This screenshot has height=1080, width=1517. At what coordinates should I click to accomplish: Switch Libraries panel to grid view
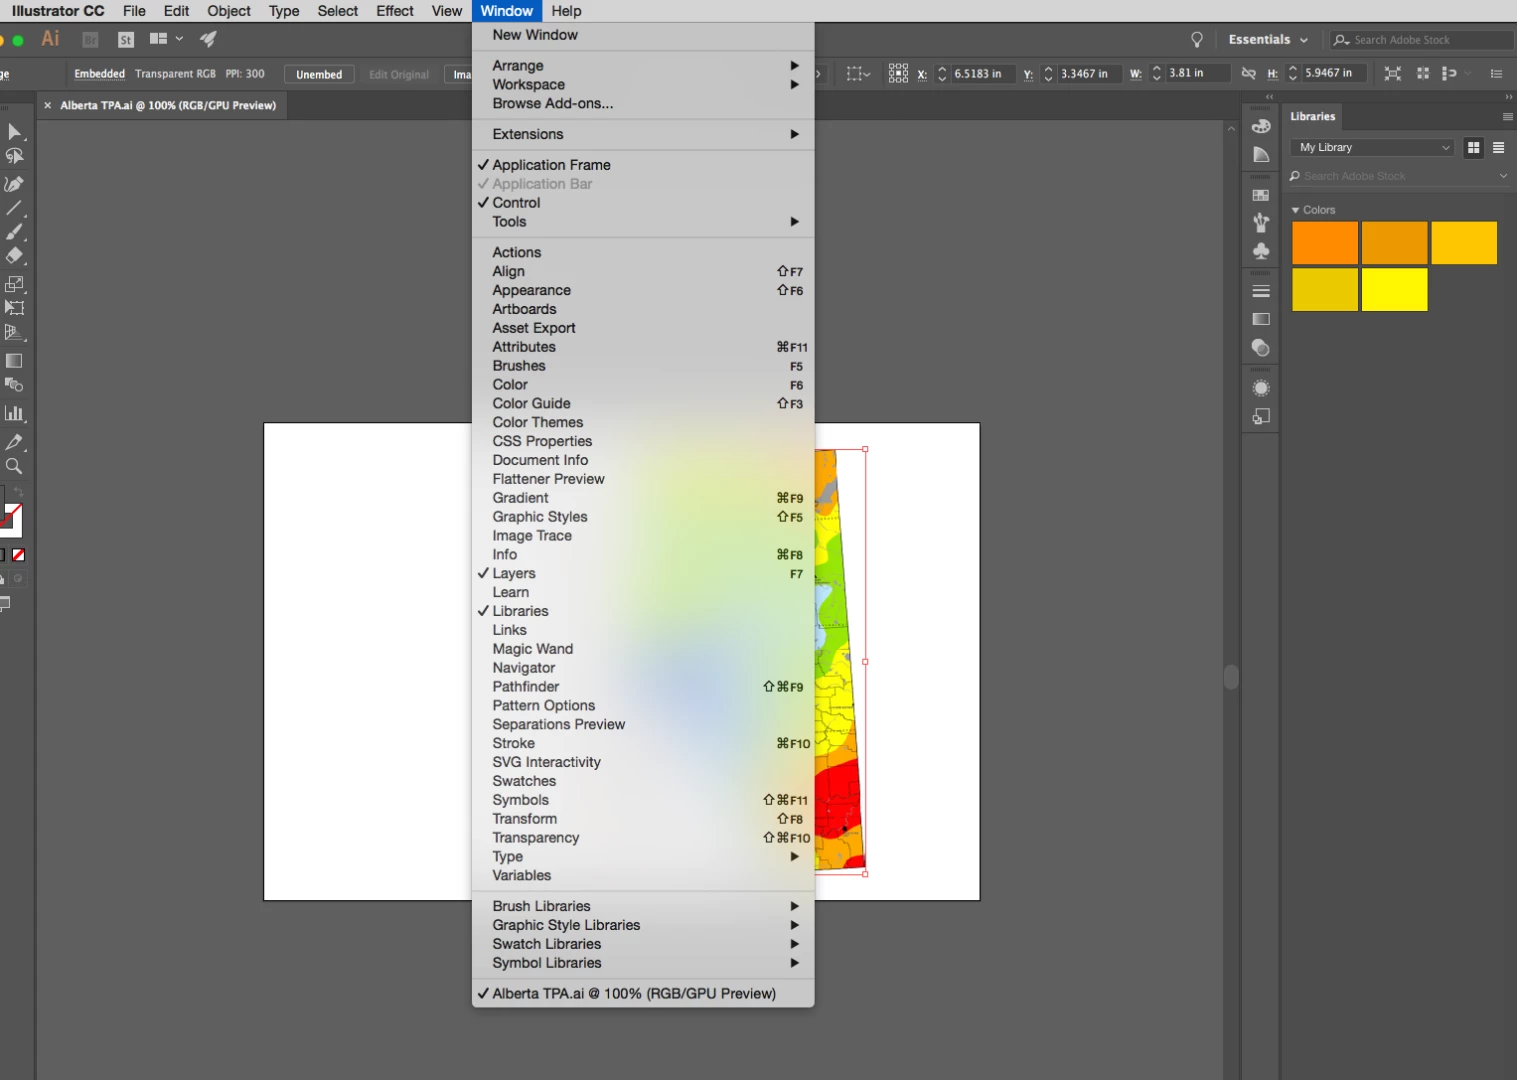[x=1473, y=147]
